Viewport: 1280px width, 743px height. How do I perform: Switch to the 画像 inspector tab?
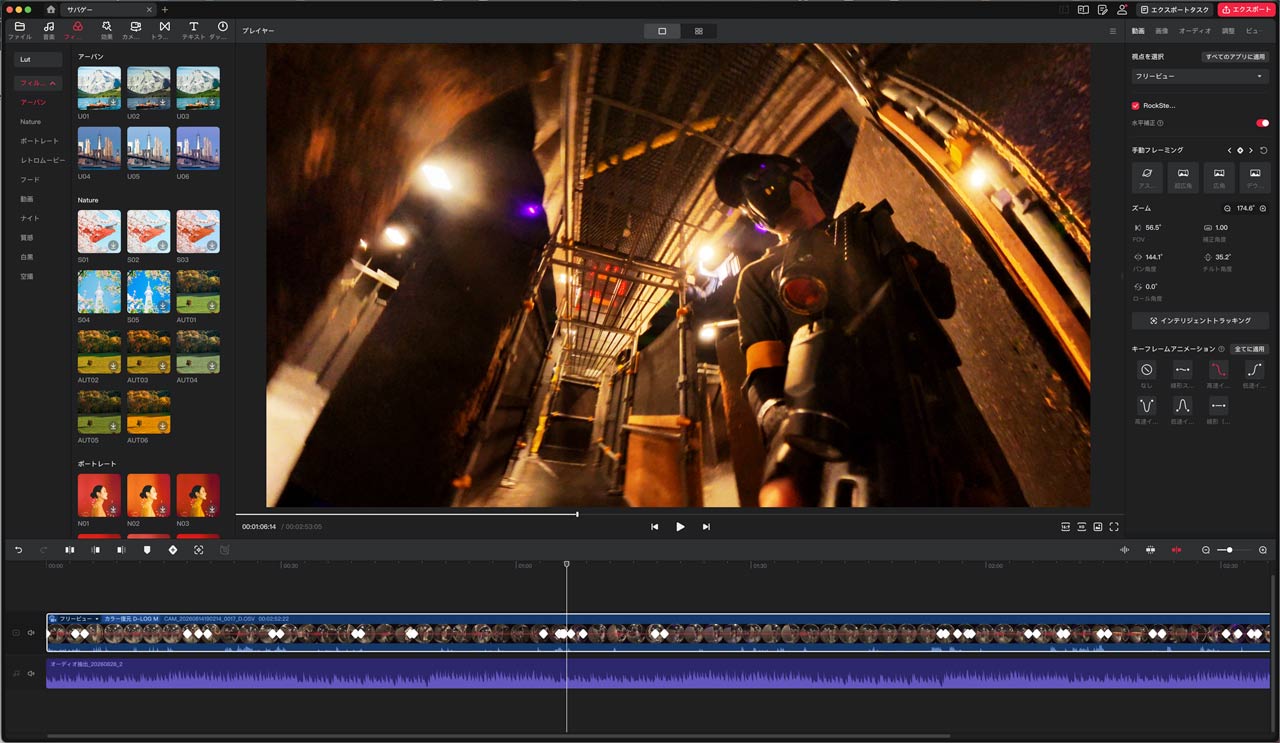(1162, 31)
